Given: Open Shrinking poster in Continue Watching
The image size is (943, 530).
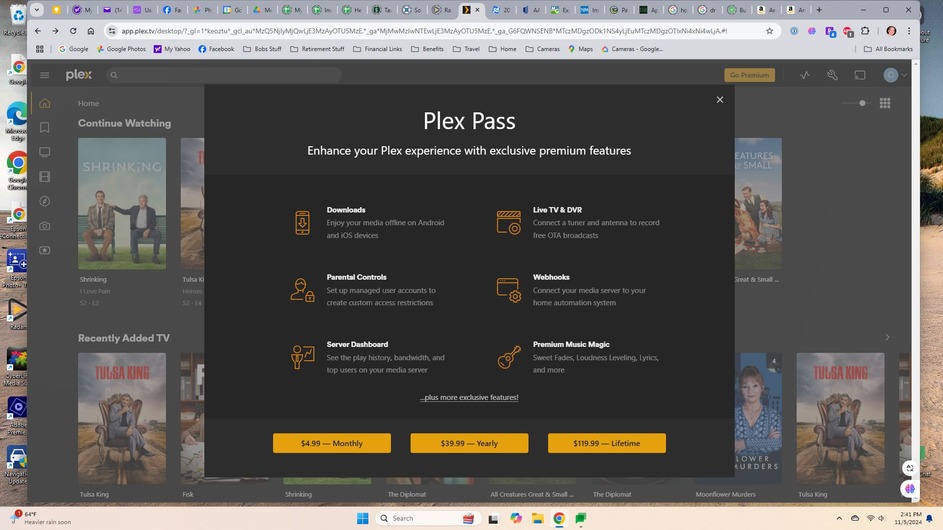Looking at the screenshot, I should pos(122,204).
